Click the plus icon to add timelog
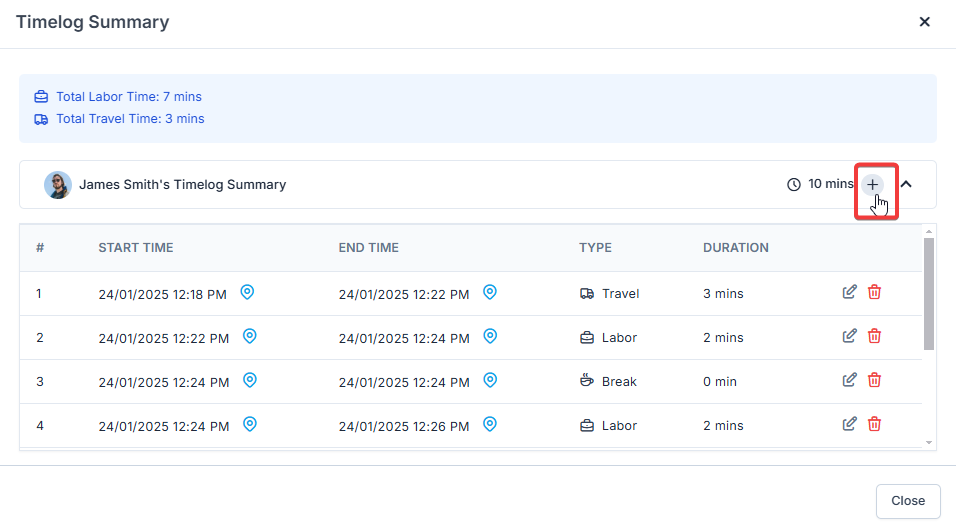The image size is (956, 527). click(x=873, y=184)
